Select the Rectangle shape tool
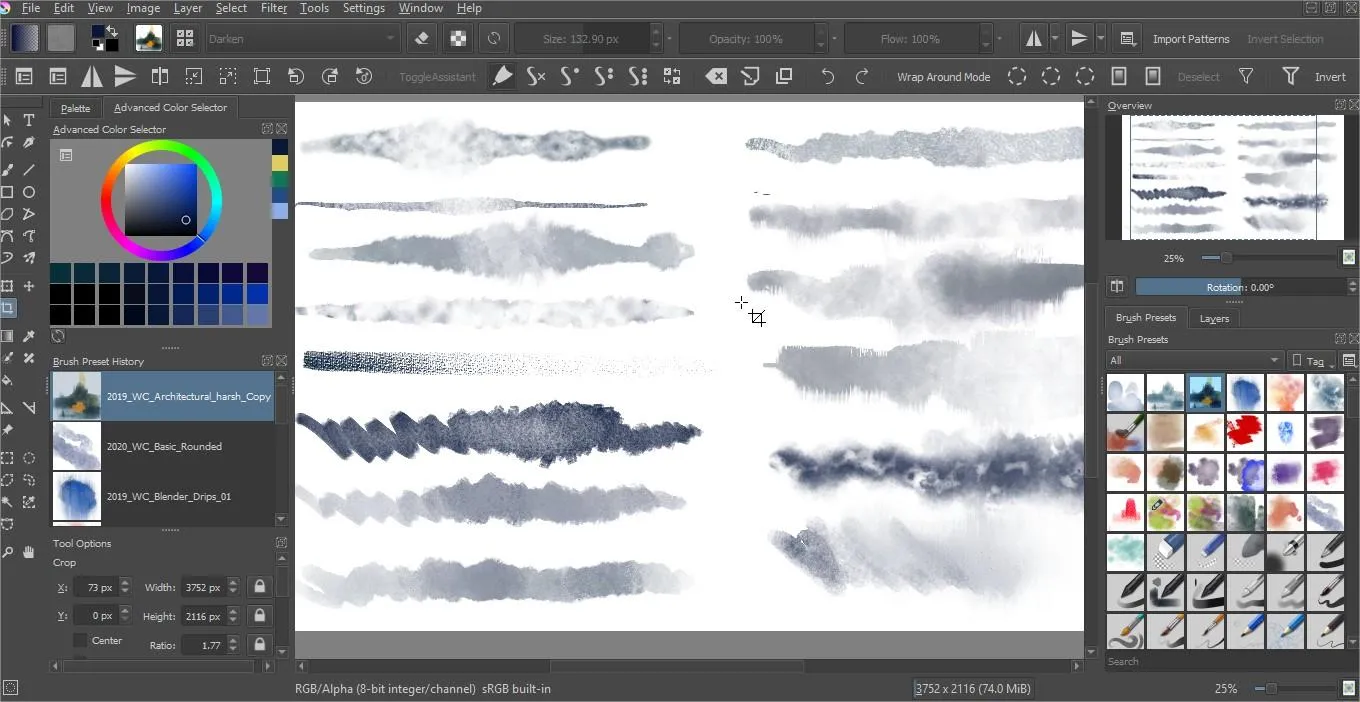The width and height of the screenshot is (1360, 702). tap(7, 192)
